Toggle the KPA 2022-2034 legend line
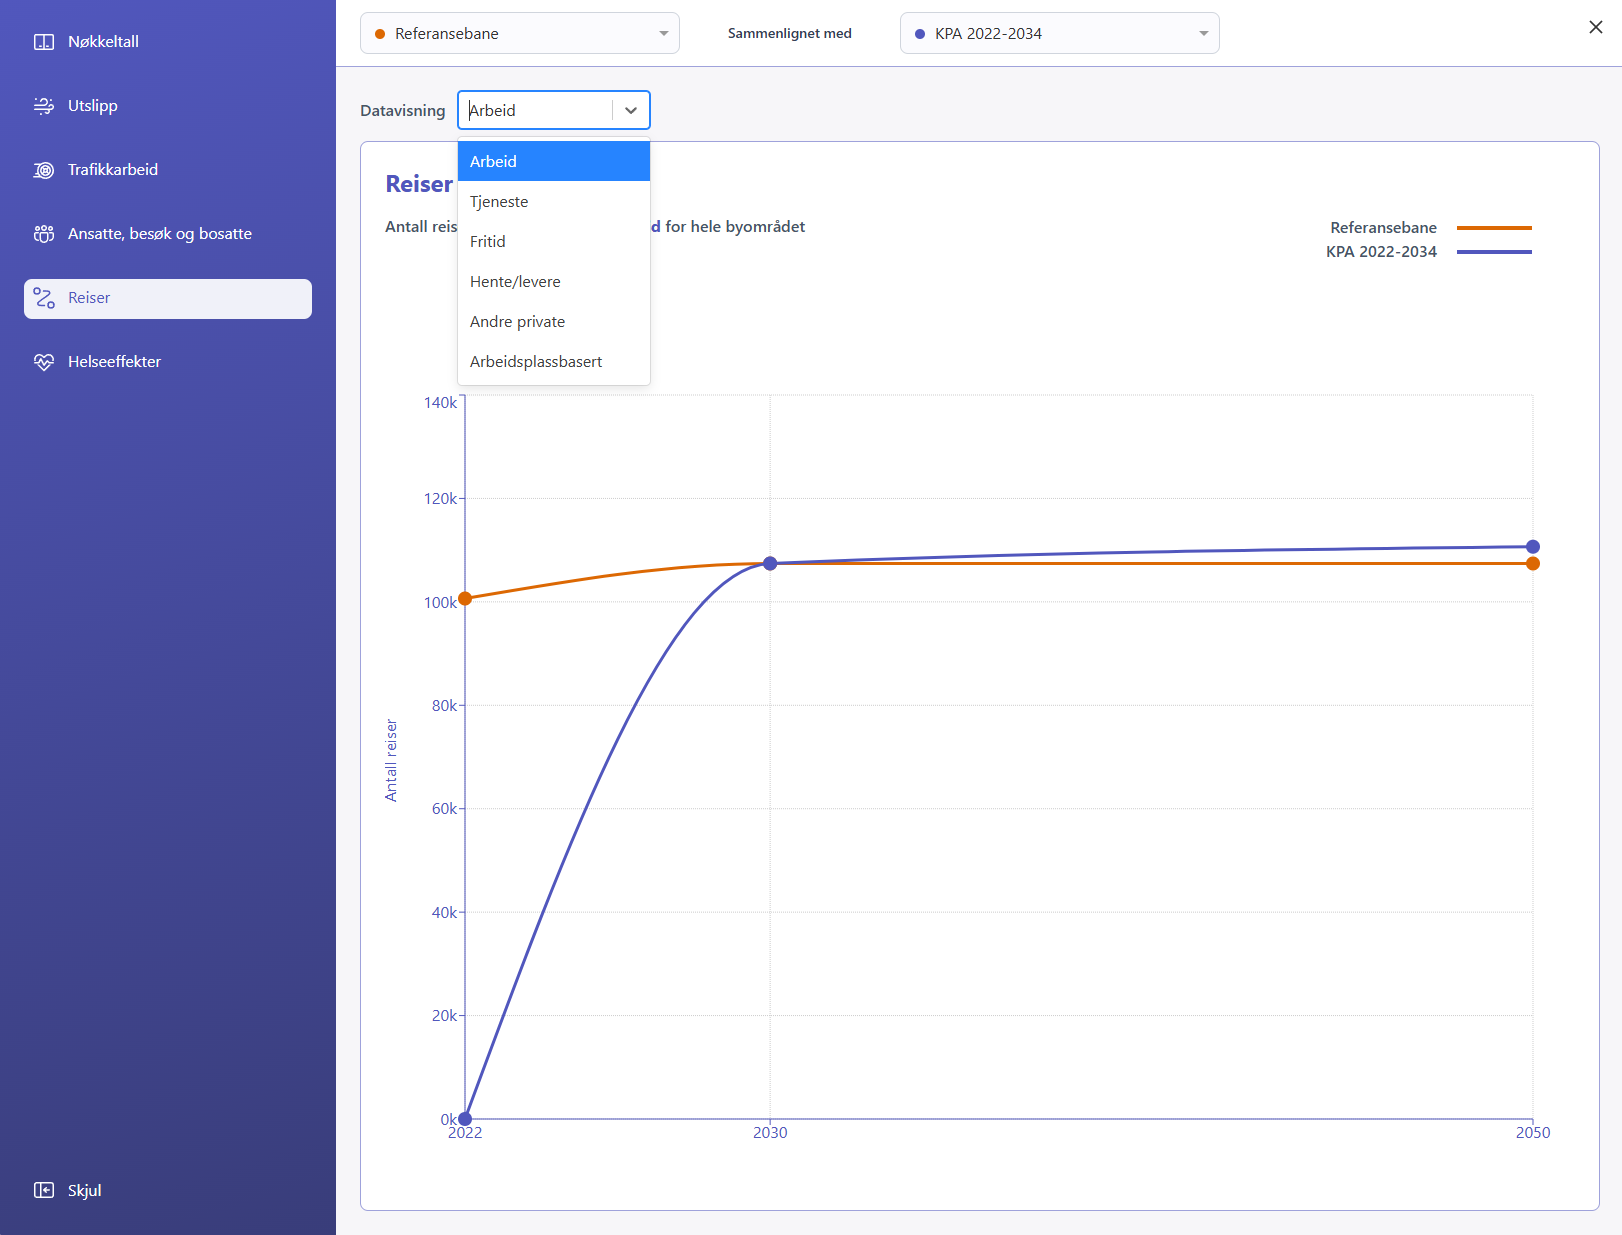Image resolution: width=1622 pixels, height=1235 pixels. click(1494, 252)
